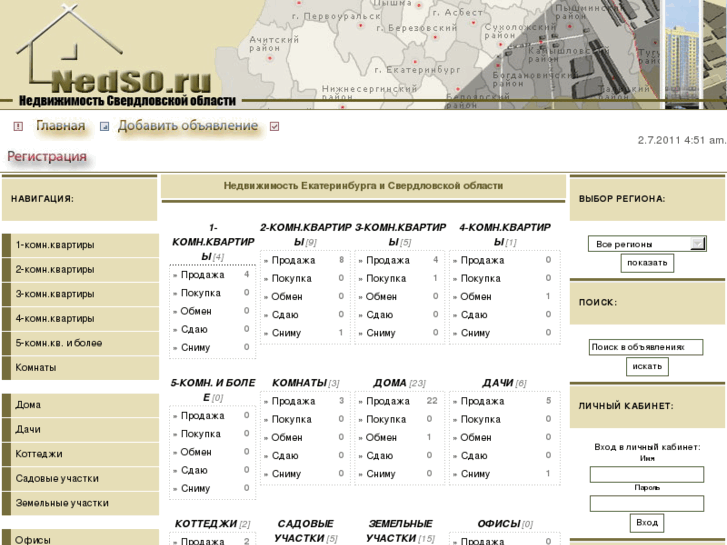Focus the Пароль password input field
The image size is (727, 545).
click(646, 503)
